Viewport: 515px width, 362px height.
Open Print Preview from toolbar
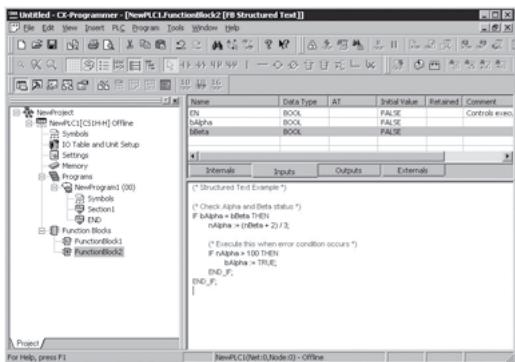pyautogui.click(x=109, y=45)
